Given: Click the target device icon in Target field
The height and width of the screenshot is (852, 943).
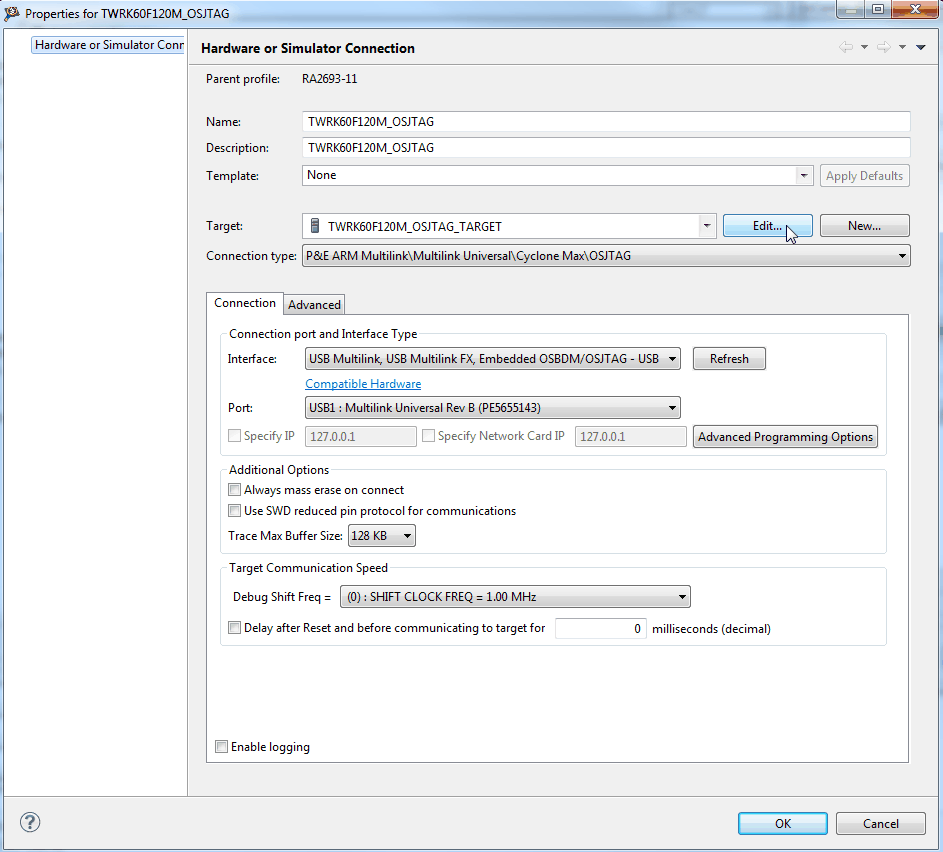Looking at the screenshot, I should [315, 226].
